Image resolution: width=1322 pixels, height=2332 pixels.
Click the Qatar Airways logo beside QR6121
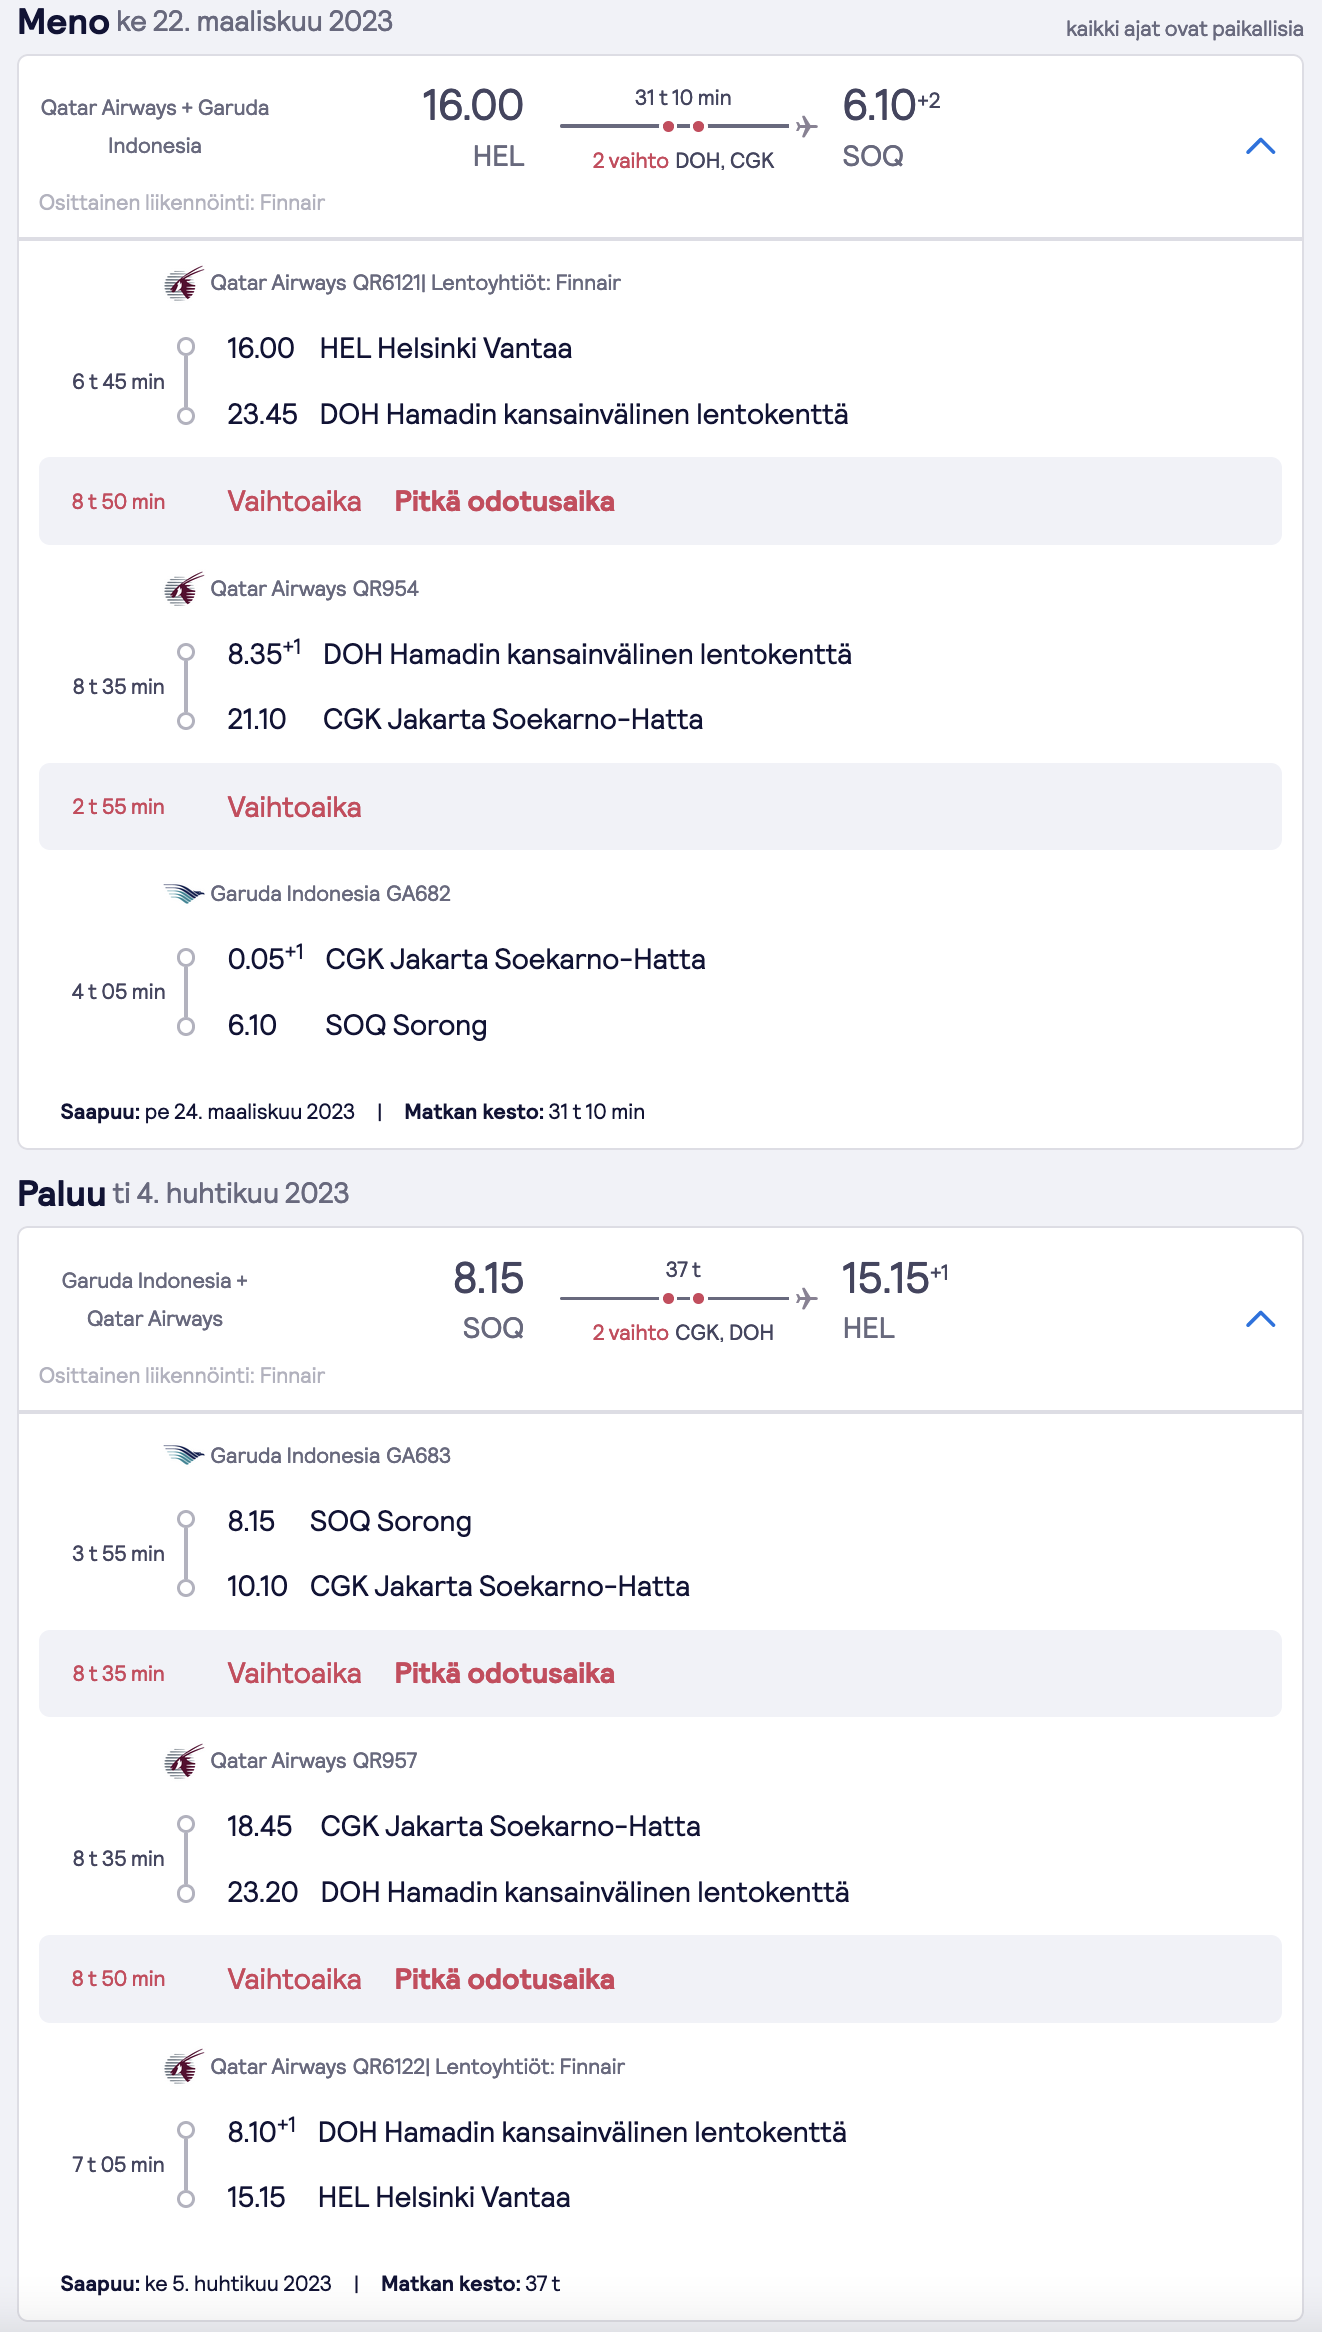point(184,284)
